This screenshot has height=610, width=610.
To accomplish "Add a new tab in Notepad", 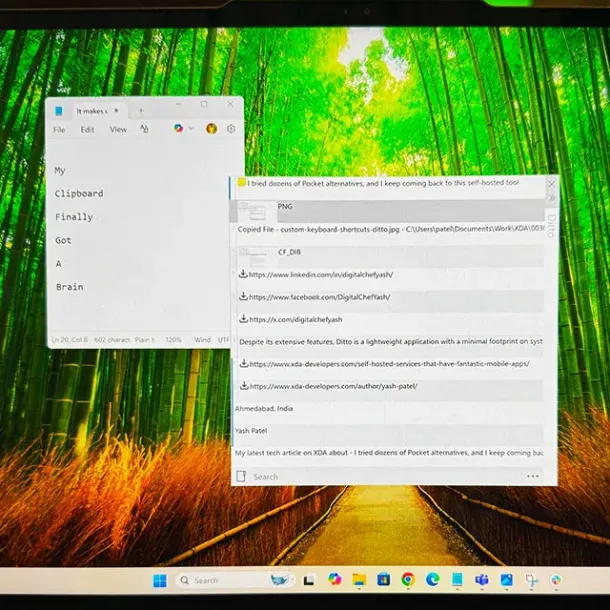I will [x=141, y=111].
